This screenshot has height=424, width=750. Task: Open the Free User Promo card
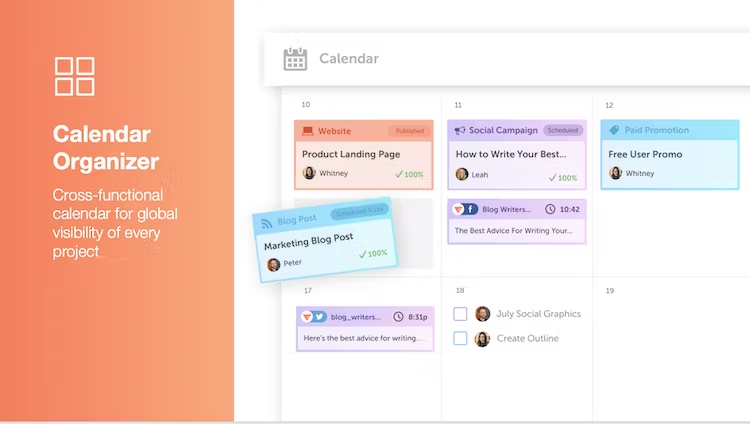click(670, 155)
